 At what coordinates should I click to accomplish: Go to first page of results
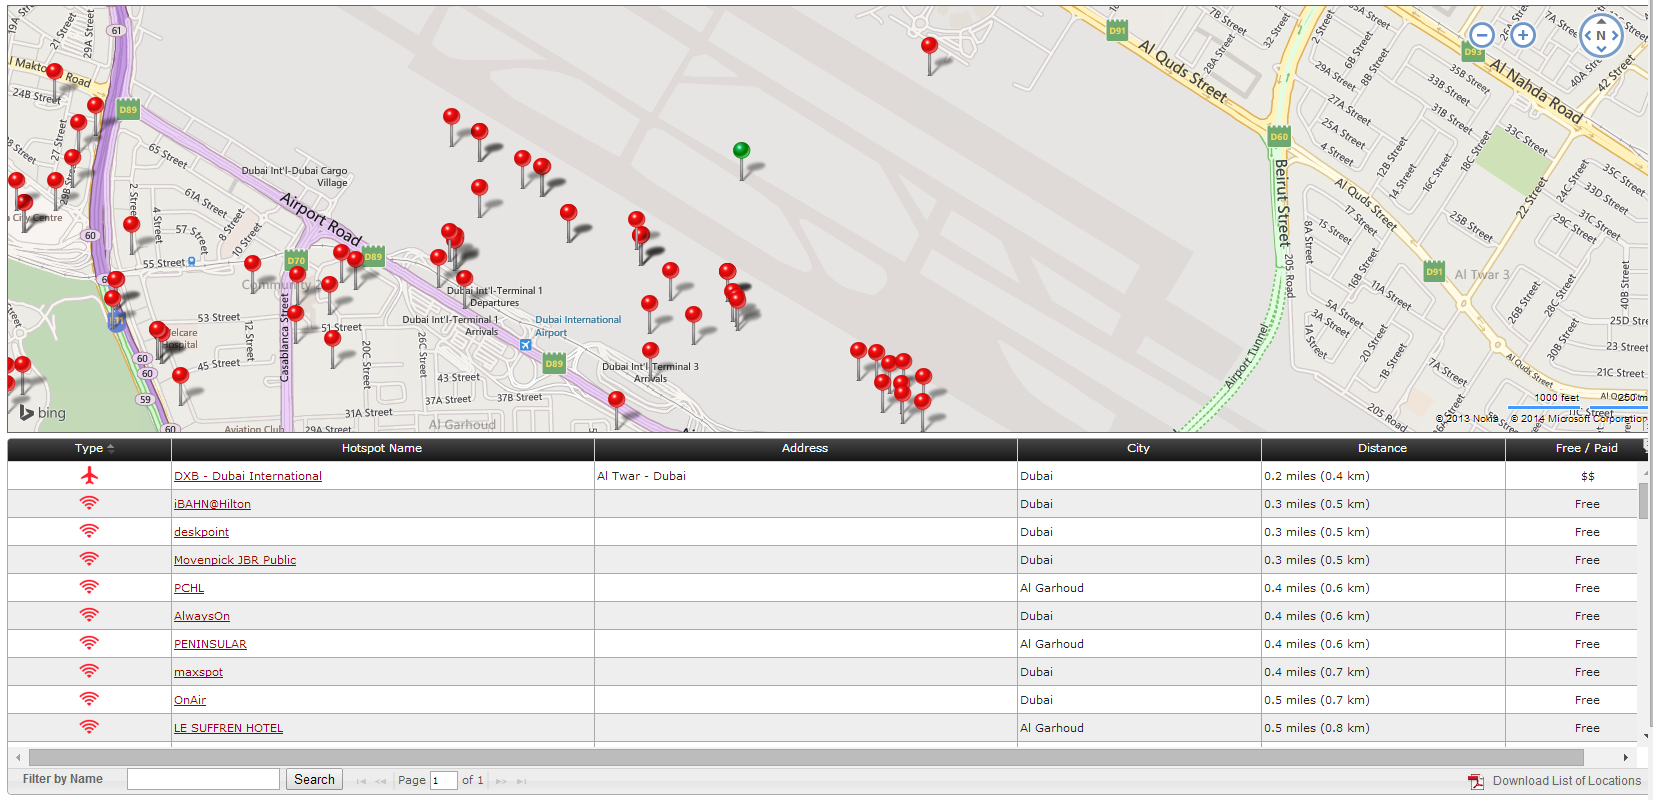pyautogui.click(x=361, y=781)
